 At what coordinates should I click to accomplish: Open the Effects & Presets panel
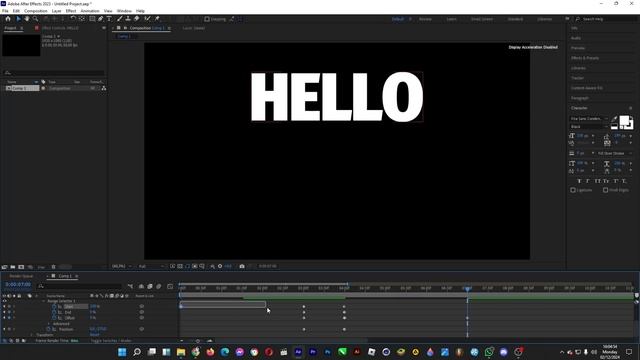click(x=585, y=58)
